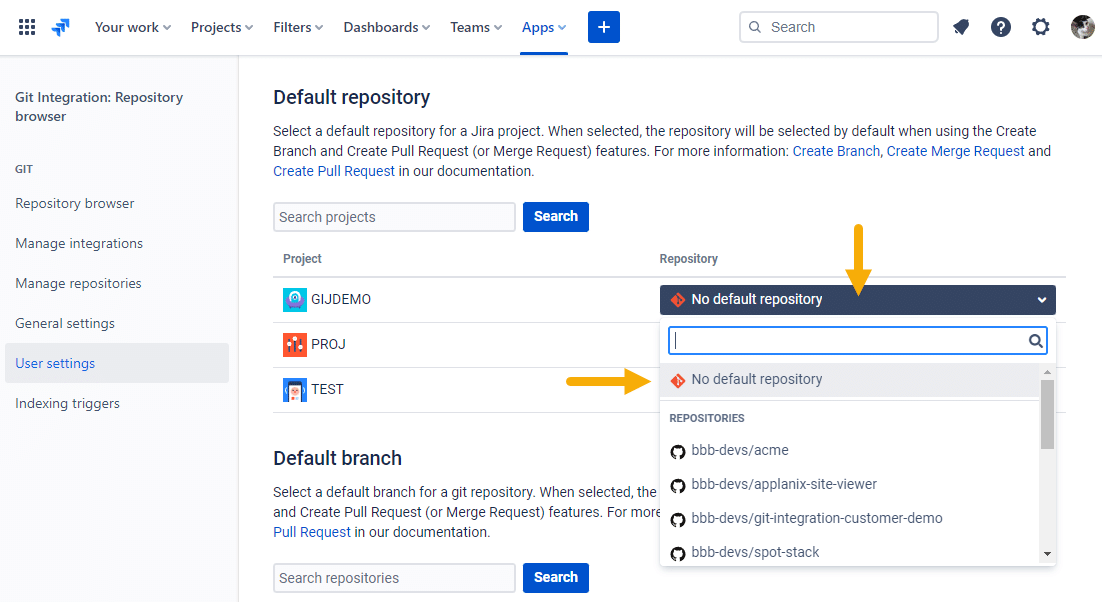The image size is (1102, 602).
Task: Open the Create Merge Request link
Action: point(955,151)
